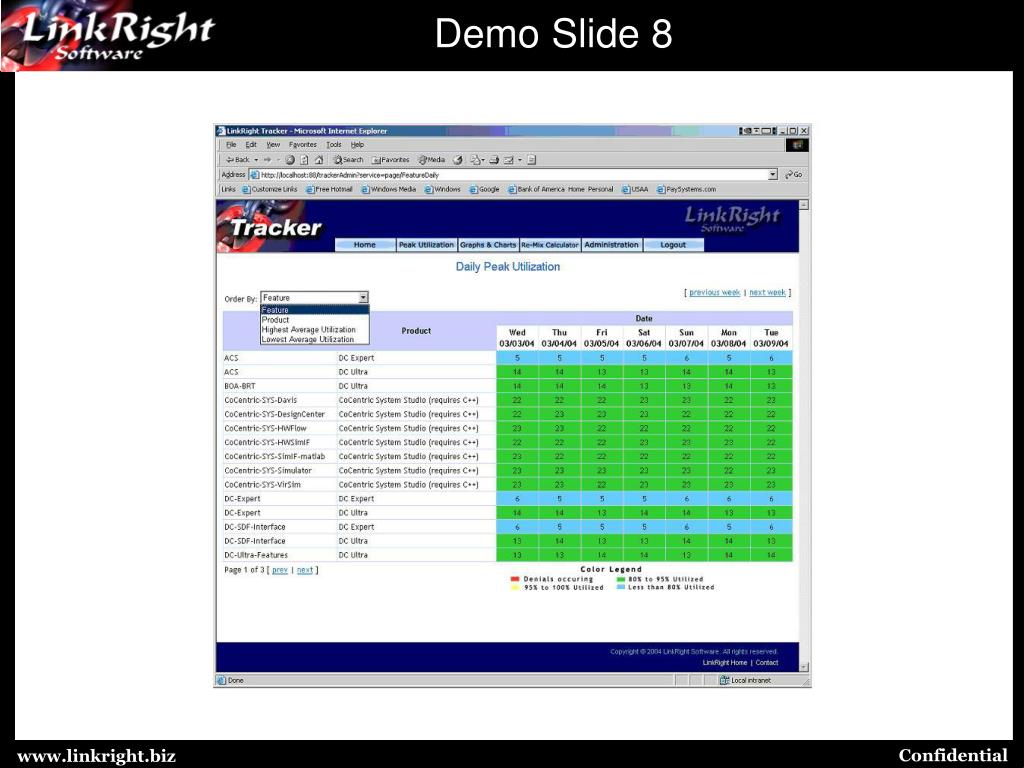Click the Logout tab
Screen dimensions: 1024x768
[673, 245]
